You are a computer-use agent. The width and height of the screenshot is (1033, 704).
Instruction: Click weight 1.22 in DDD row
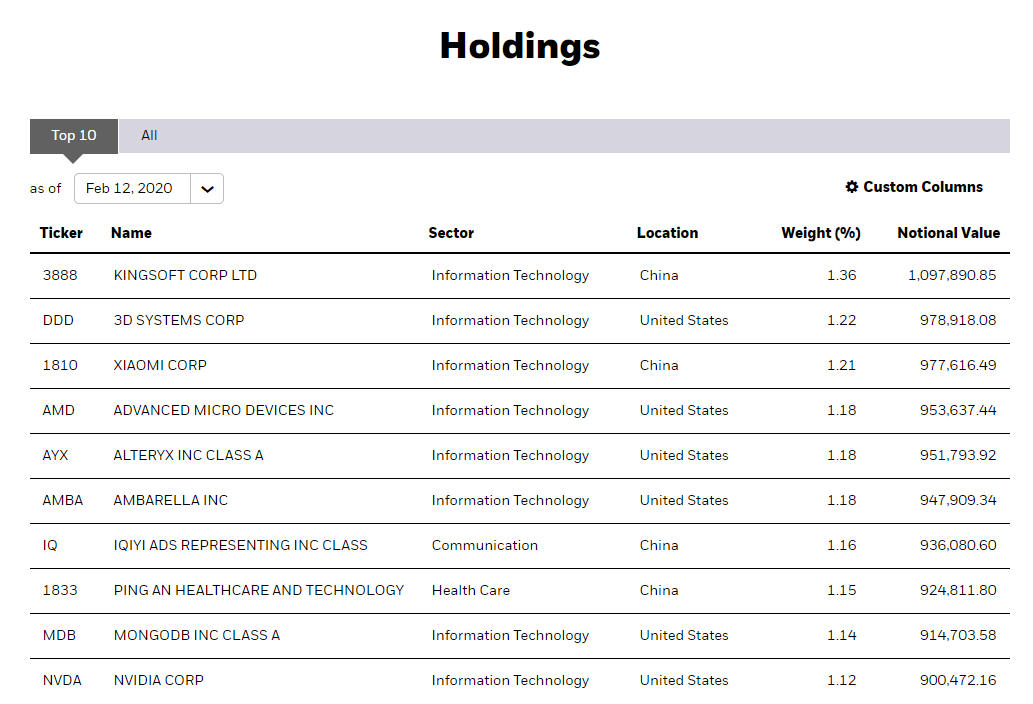[x=841, y=320]
